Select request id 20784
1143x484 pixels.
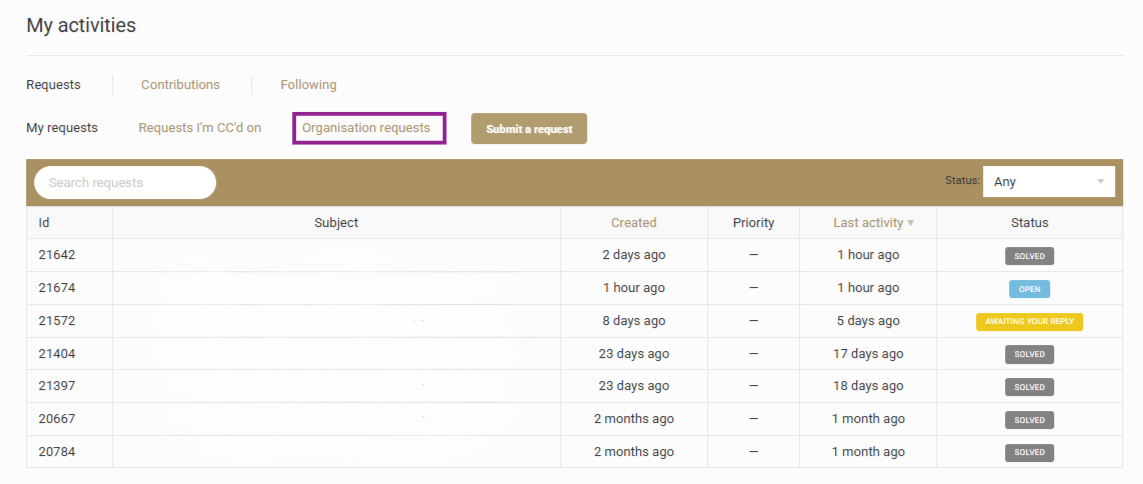(x=57, y=452)
